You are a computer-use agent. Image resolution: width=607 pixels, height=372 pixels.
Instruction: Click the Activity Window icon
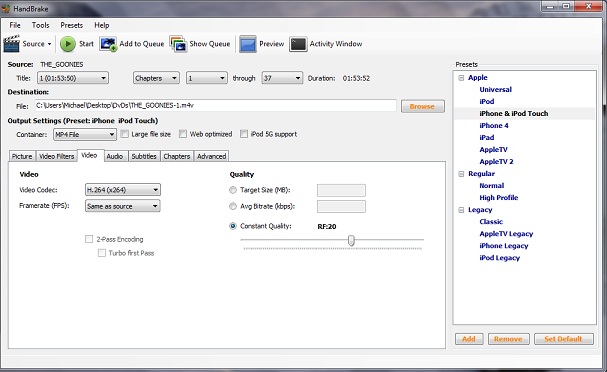(x=298, y=44)
